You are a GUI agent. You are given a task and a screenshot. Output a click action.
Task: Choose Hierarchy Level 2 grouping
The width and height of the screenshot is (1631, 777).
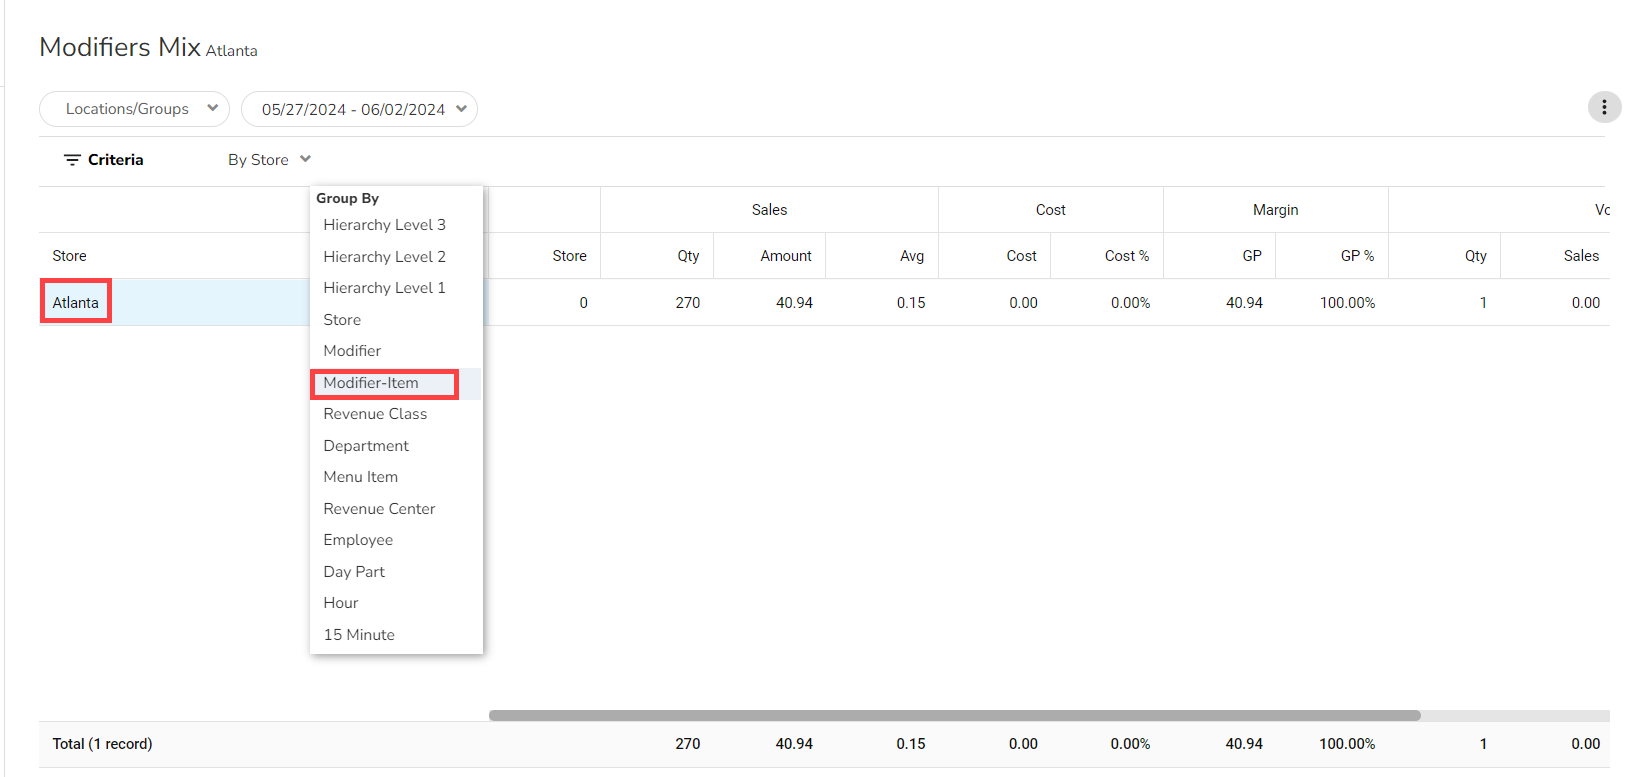click(384, 257)
